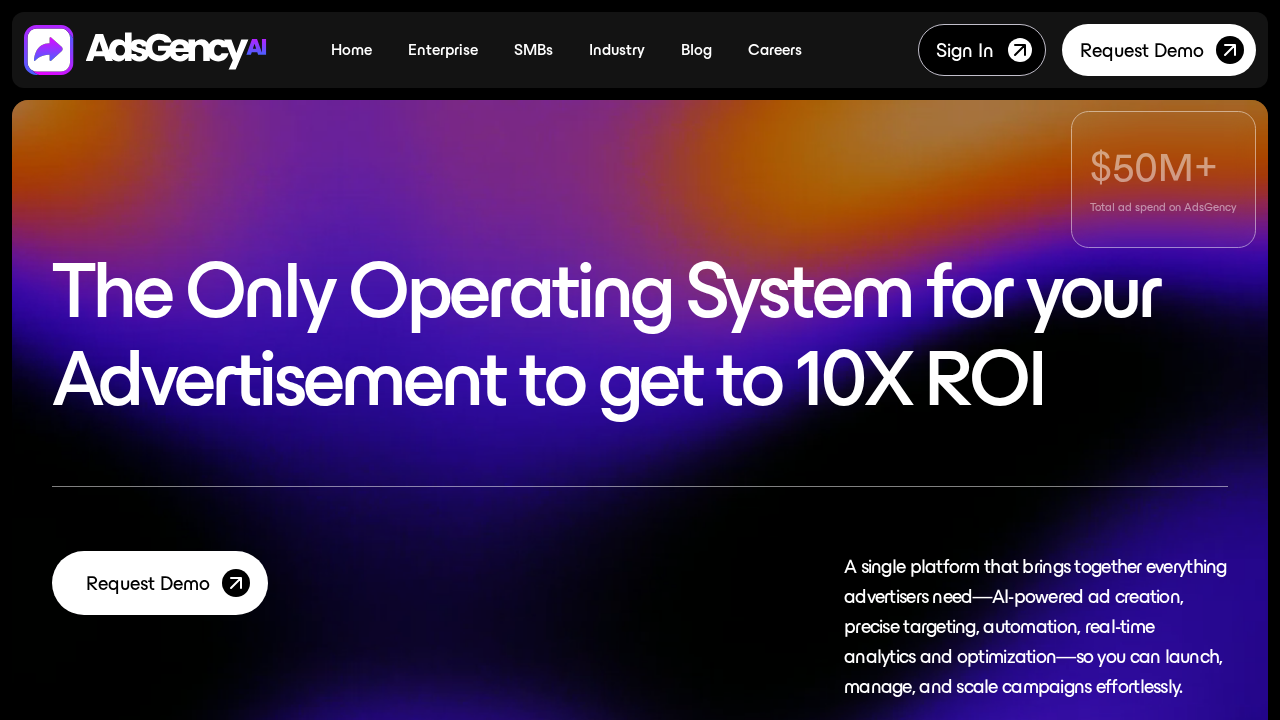Navigate to the Industry page

tap(616, 49)
